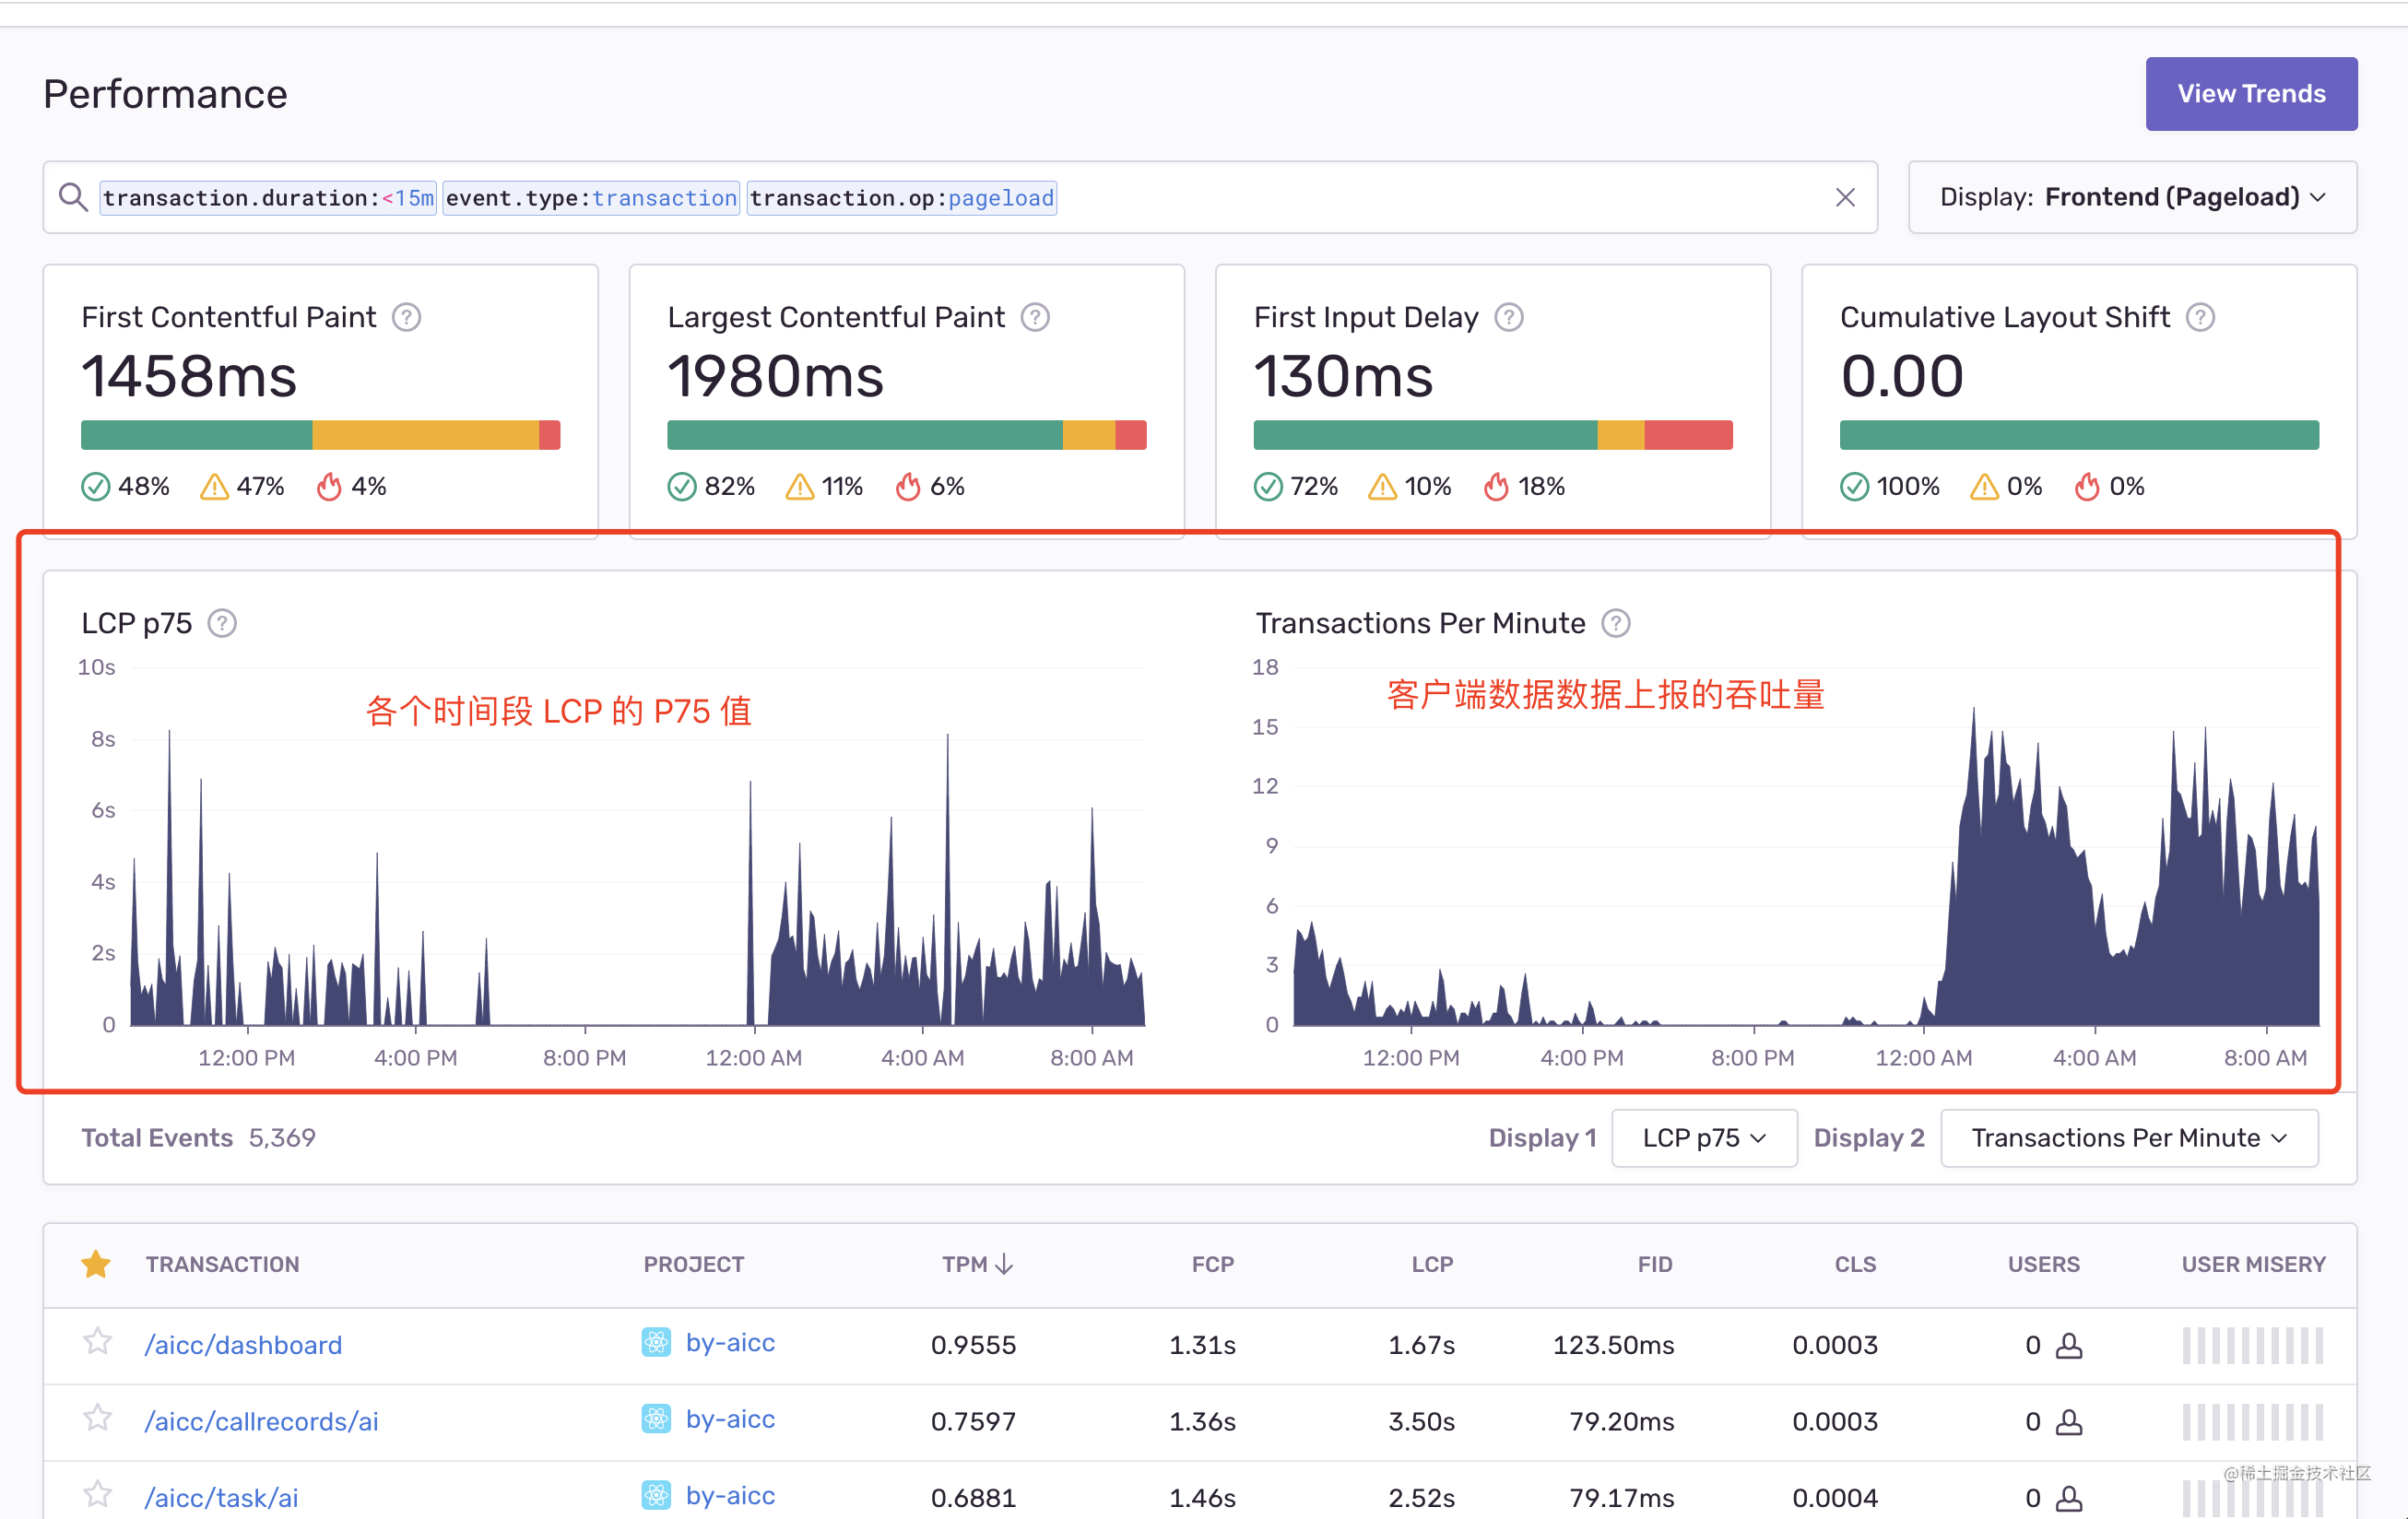Click FID warning triangle icon 10%
Image resolution: width=2408 pixels, height=1519 pixels.
click(1383, 487)
